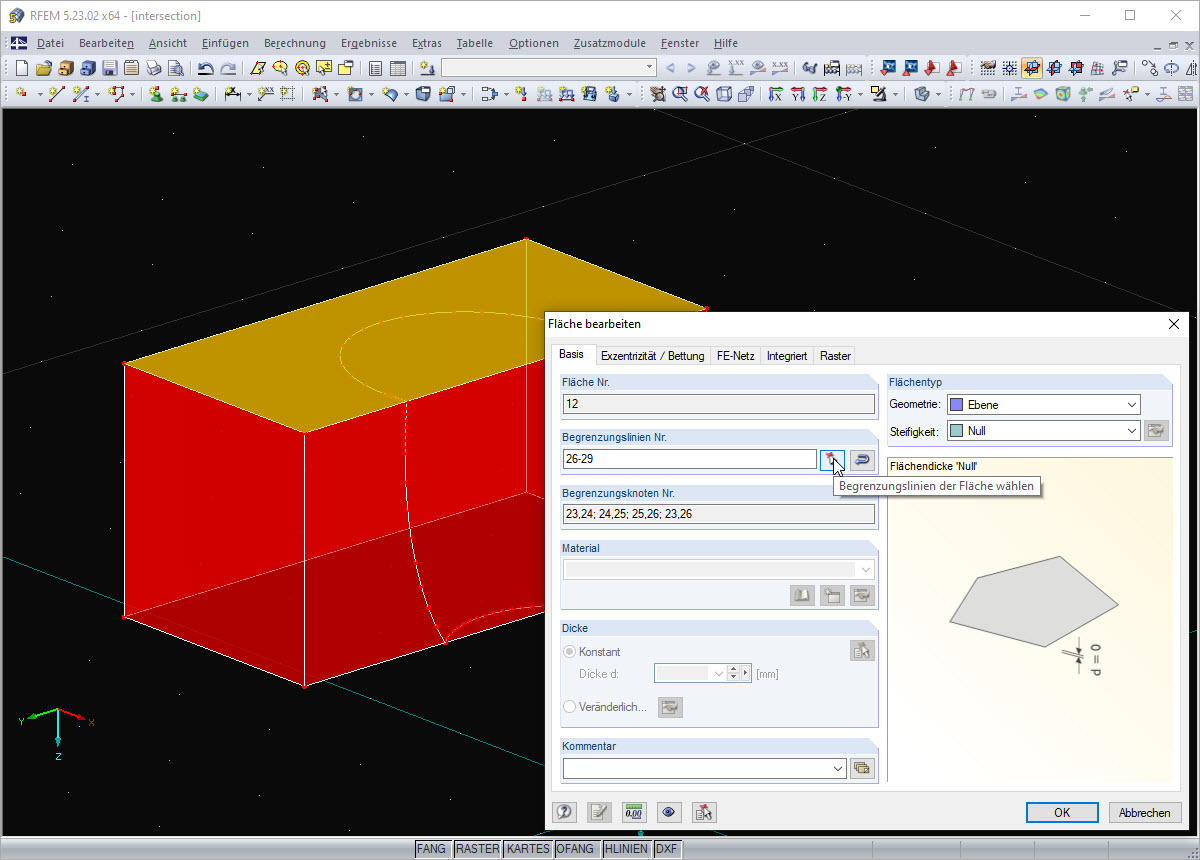Click the Print icon in the toolbar

153,68
